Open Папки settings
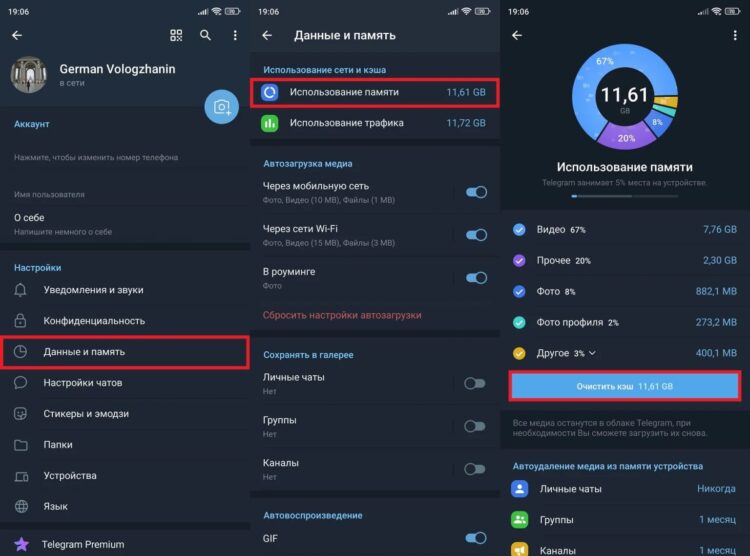The height and width of the screenshot is (556, 750). point(125,445)
